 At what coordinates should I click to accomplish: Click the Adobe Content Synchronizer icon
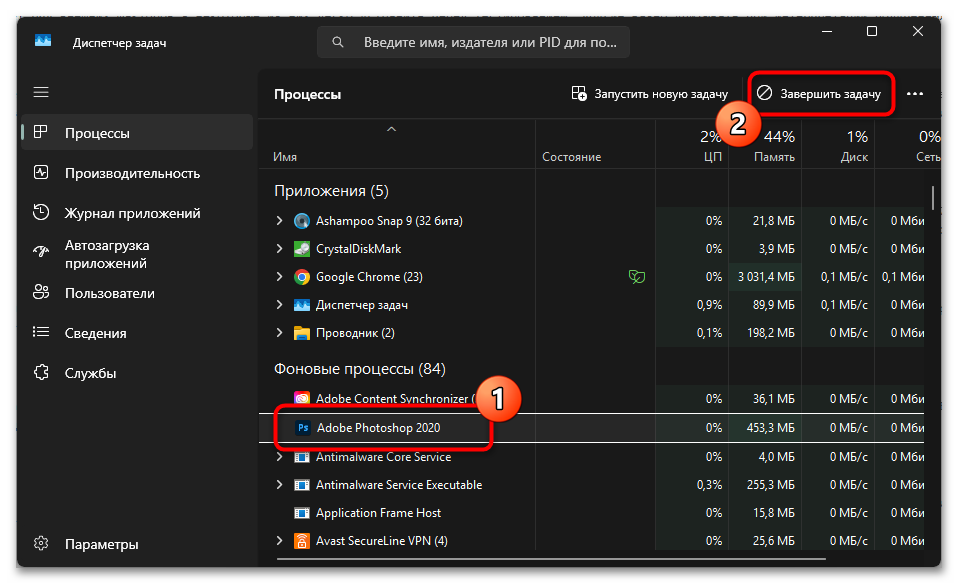click(x=302, y=399)
